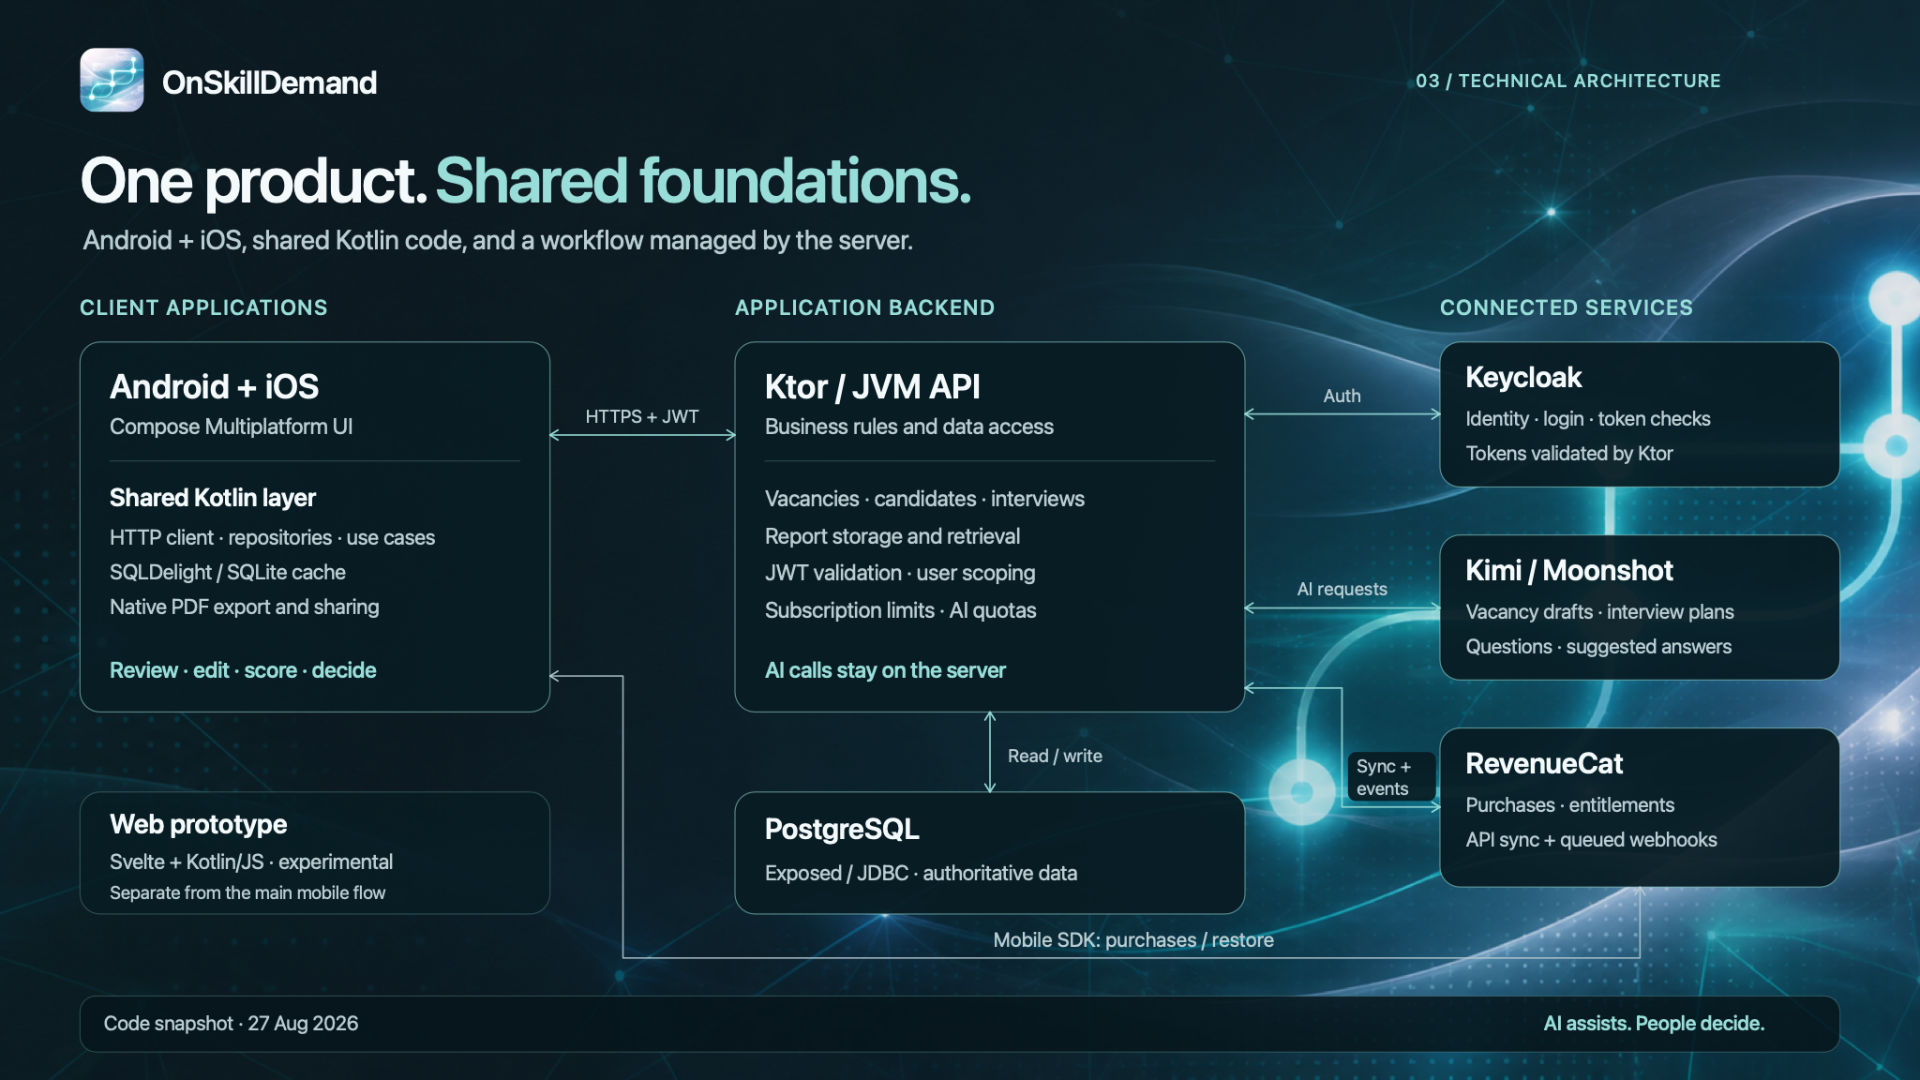Click the 'Ktor / JVM API' card title
Viewport: 1920px width, 1080px height.
[872, 387]
